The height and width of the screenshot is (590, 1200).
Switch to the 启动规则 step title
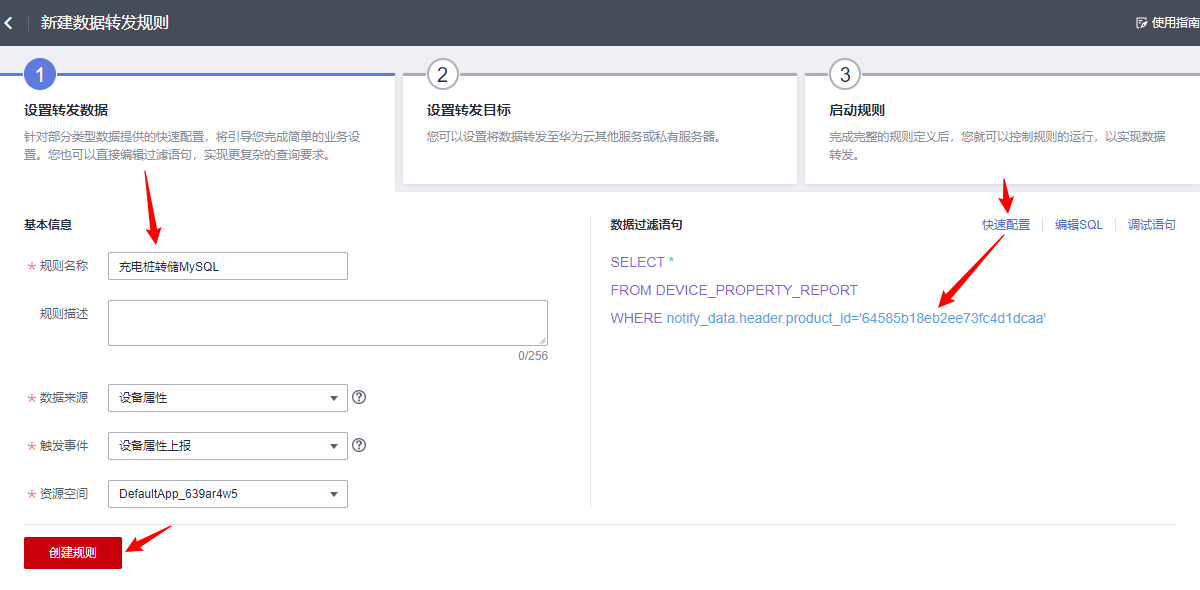[857, 110]
